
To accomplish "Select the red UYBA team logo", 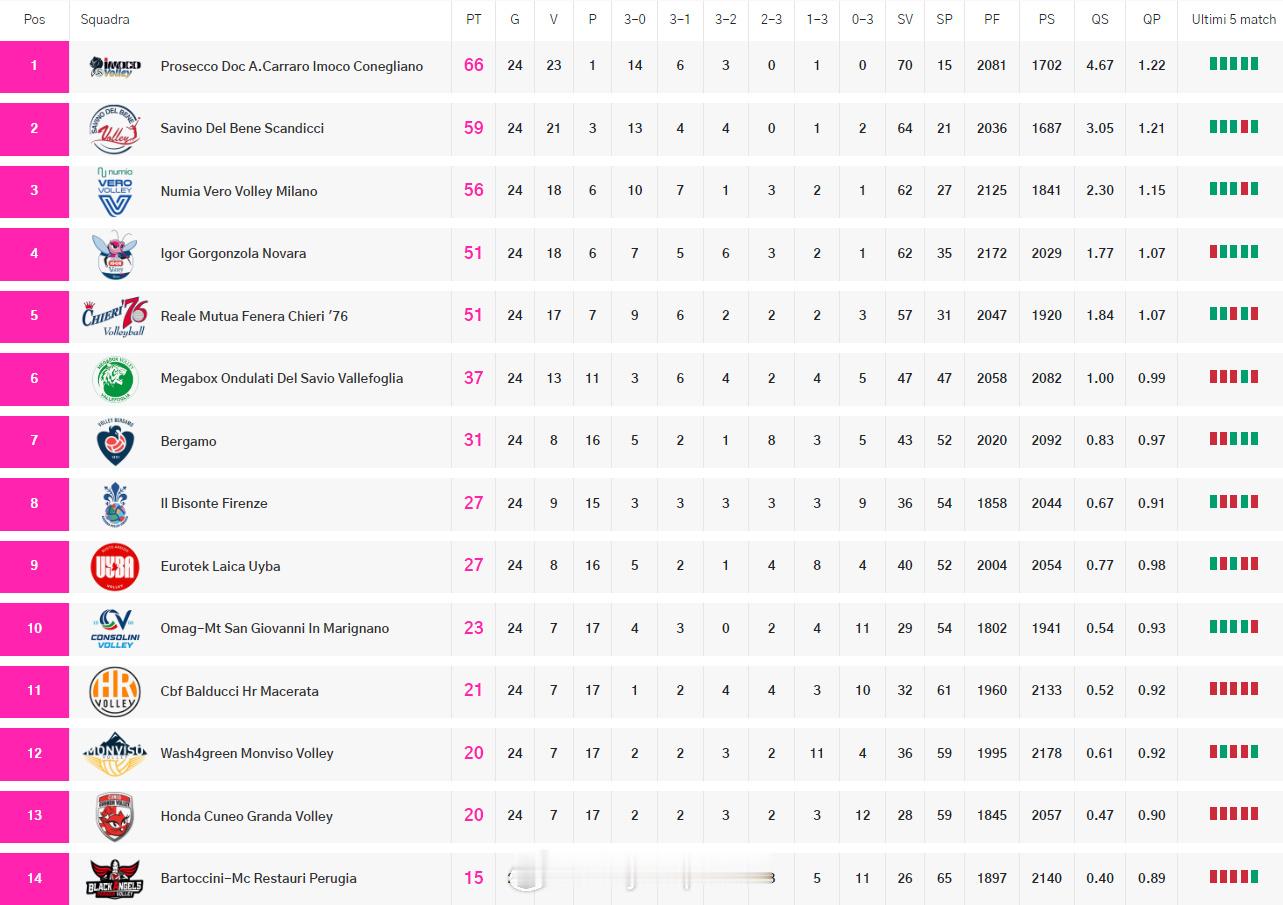I will coord(115,566).
